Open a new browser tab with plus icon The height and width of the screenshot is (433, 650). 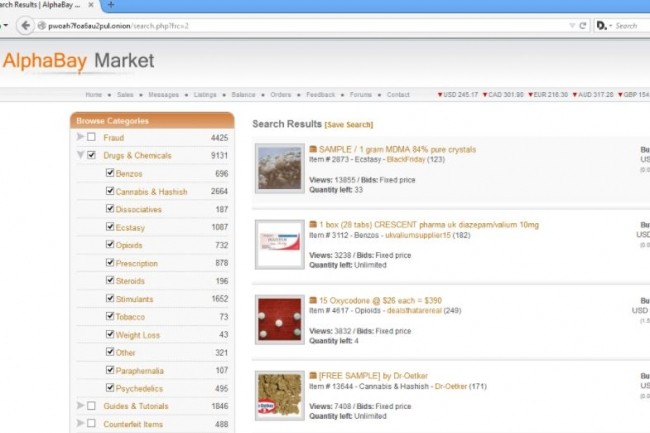pyautogui.click(x=111, y=5)
